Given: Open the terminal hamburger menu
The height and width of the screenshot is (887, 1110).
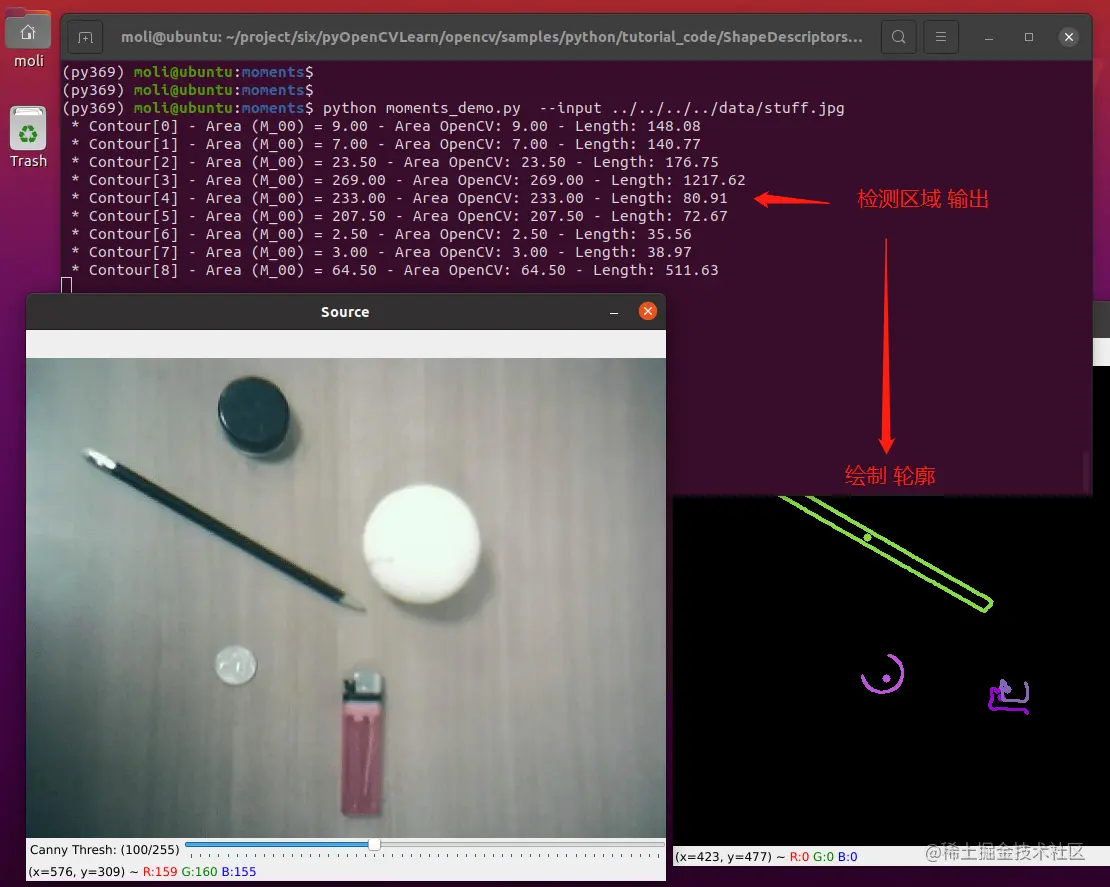Looking at the screenshot, I should point(941,37).
